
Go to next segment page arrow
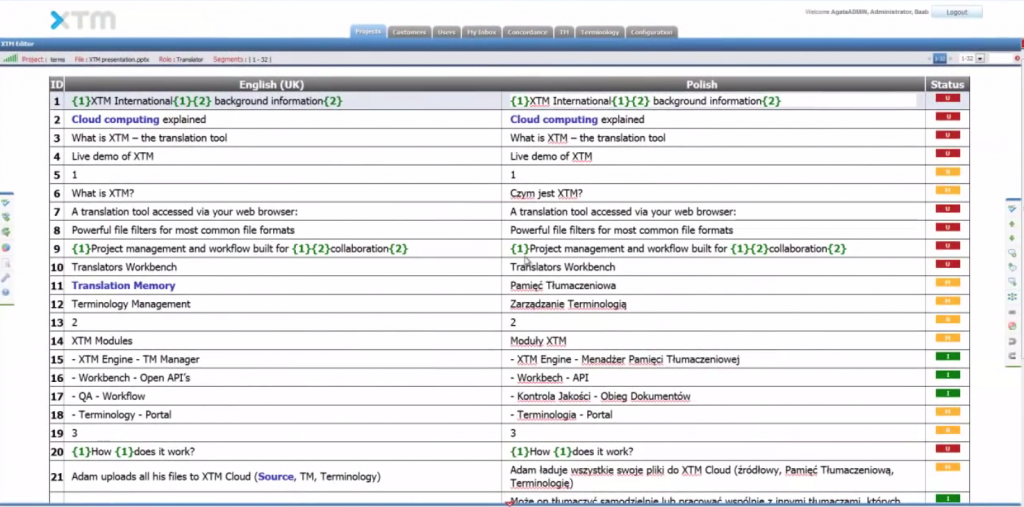tap(951, 59)
